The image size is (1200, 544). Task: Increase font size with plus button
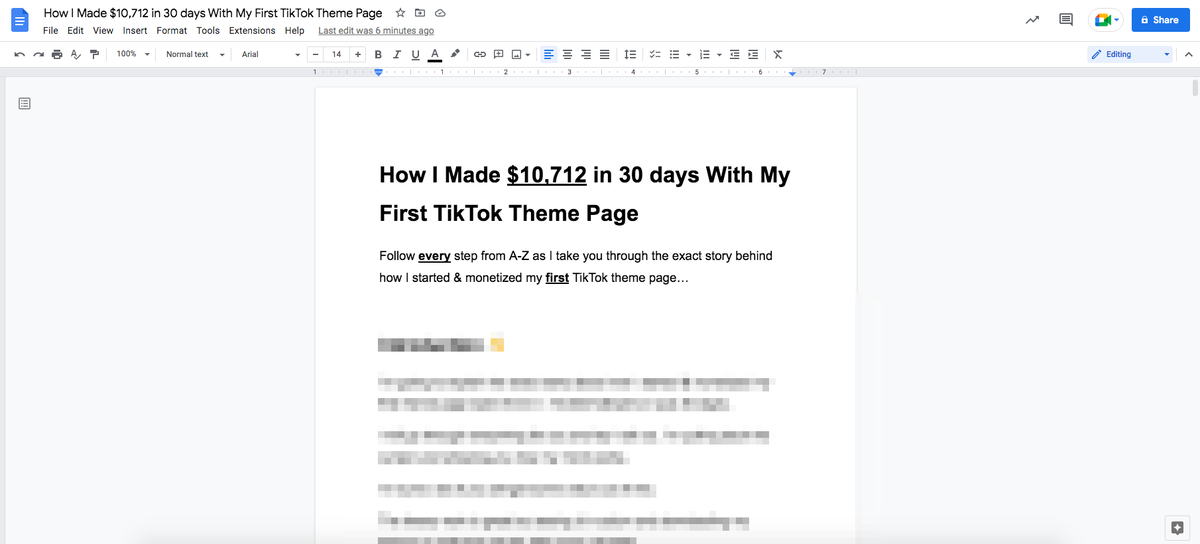pyautogui.click(x=358, y=54)
